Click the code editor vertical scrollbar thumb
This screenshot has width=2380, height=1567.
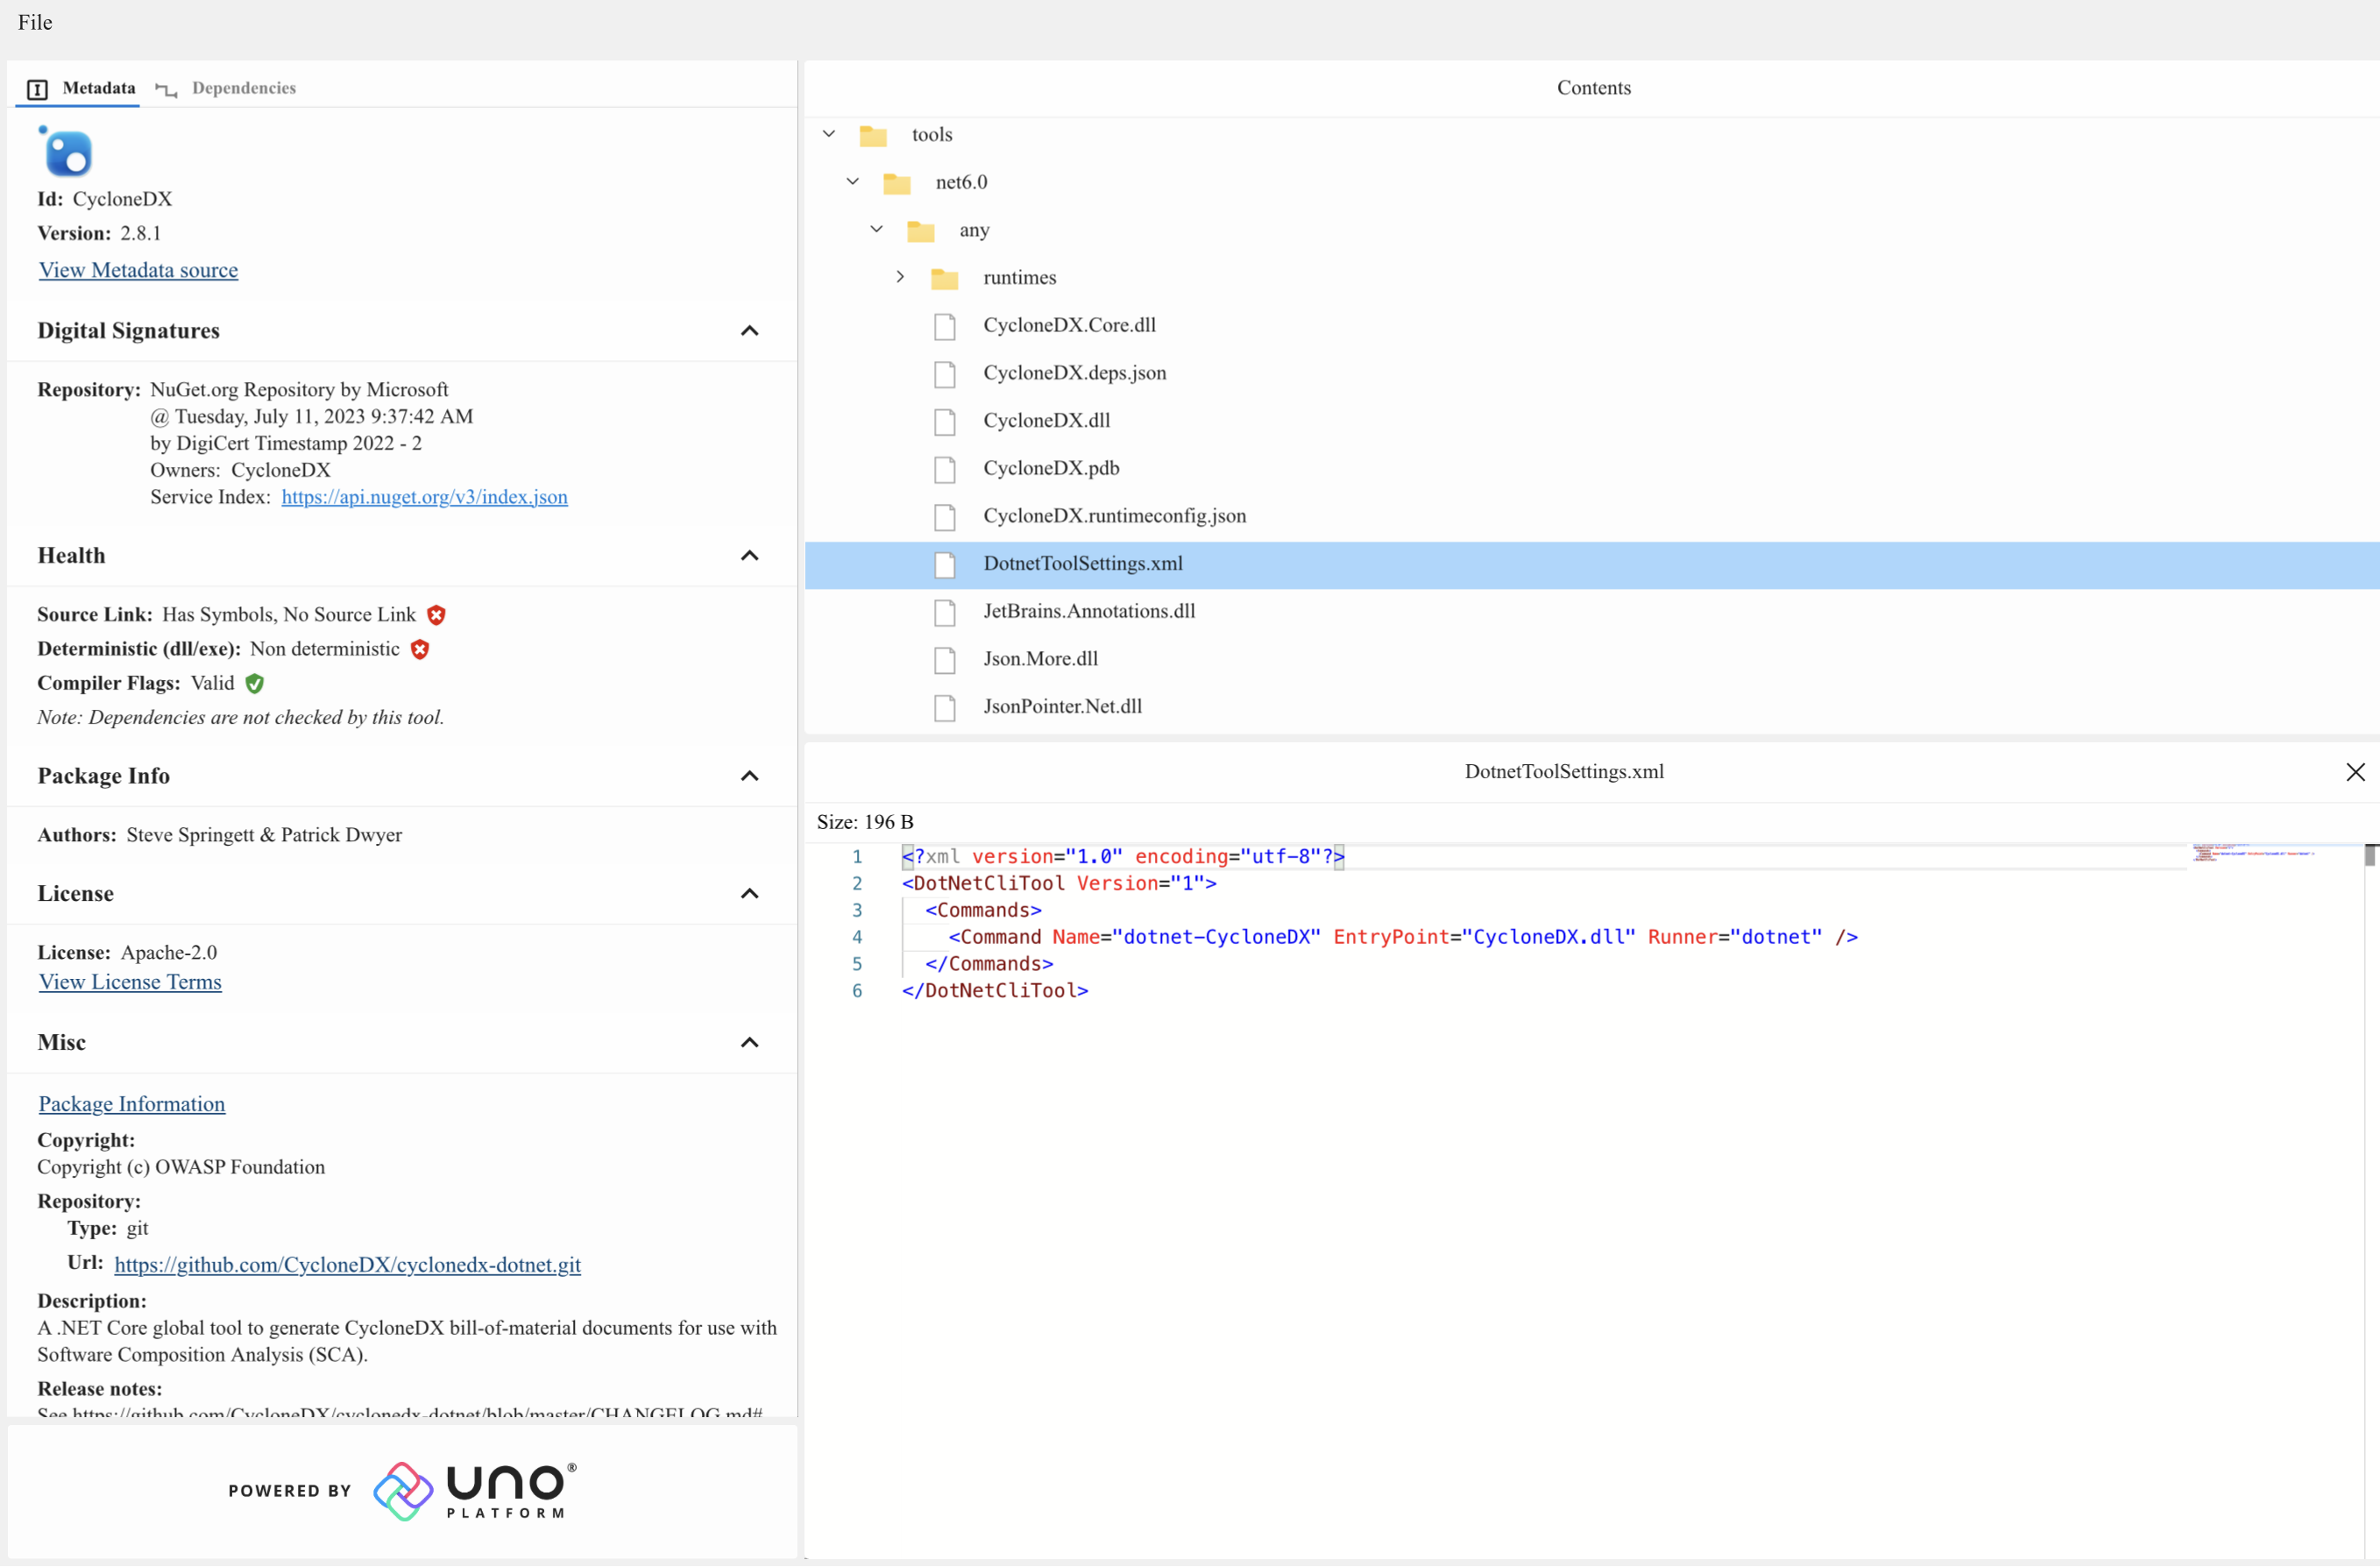(x=2370, y=855)
